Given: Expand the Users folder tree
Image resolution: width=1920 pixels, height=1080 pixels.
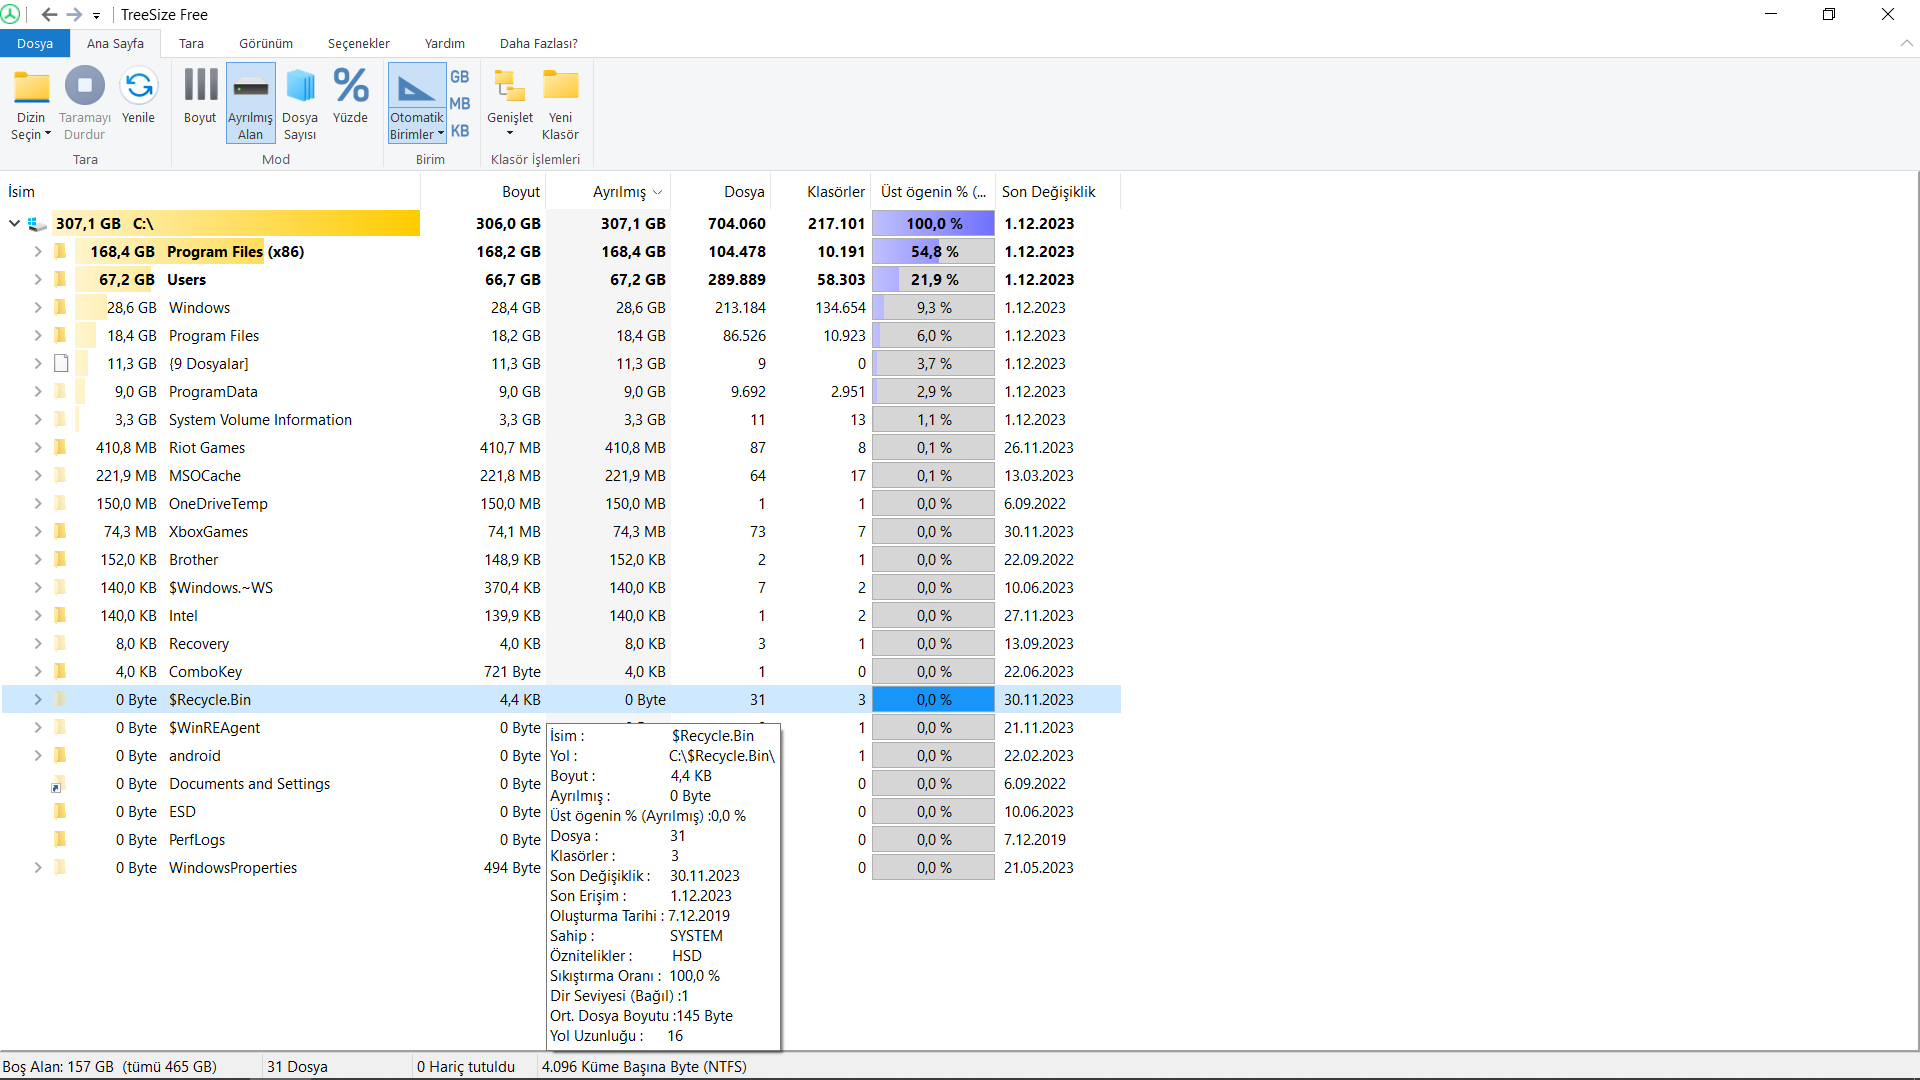Looking at the screenshot, I should click(38, 280).
